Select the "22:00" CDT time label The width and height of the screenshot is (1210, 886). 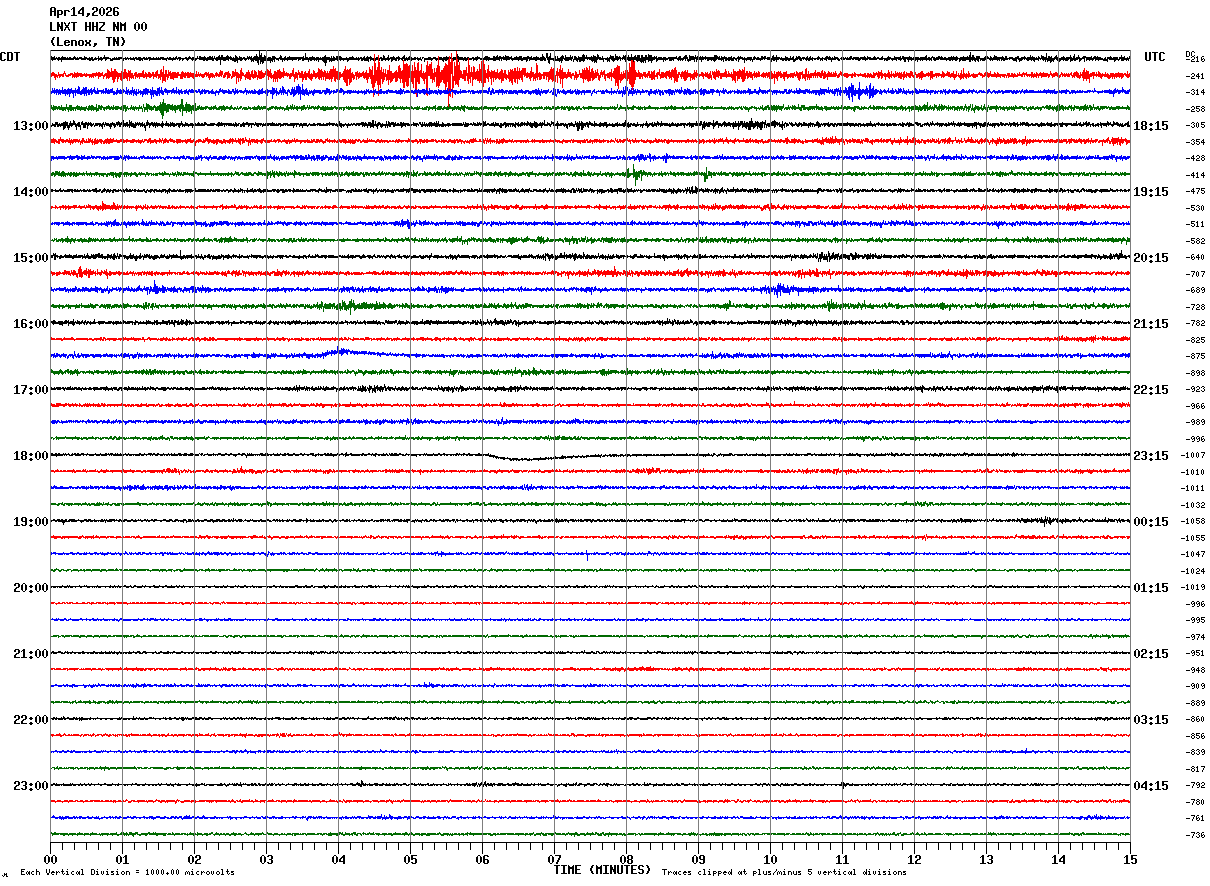coord(31,720)
